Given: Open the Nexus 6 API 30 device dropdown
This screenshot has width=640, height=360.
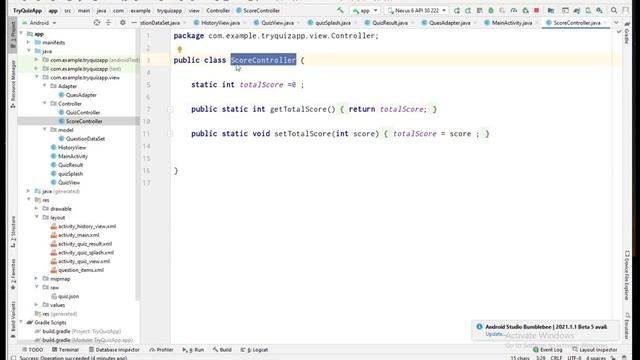Looking at the screenshot, I should click(x=416, y=11).
